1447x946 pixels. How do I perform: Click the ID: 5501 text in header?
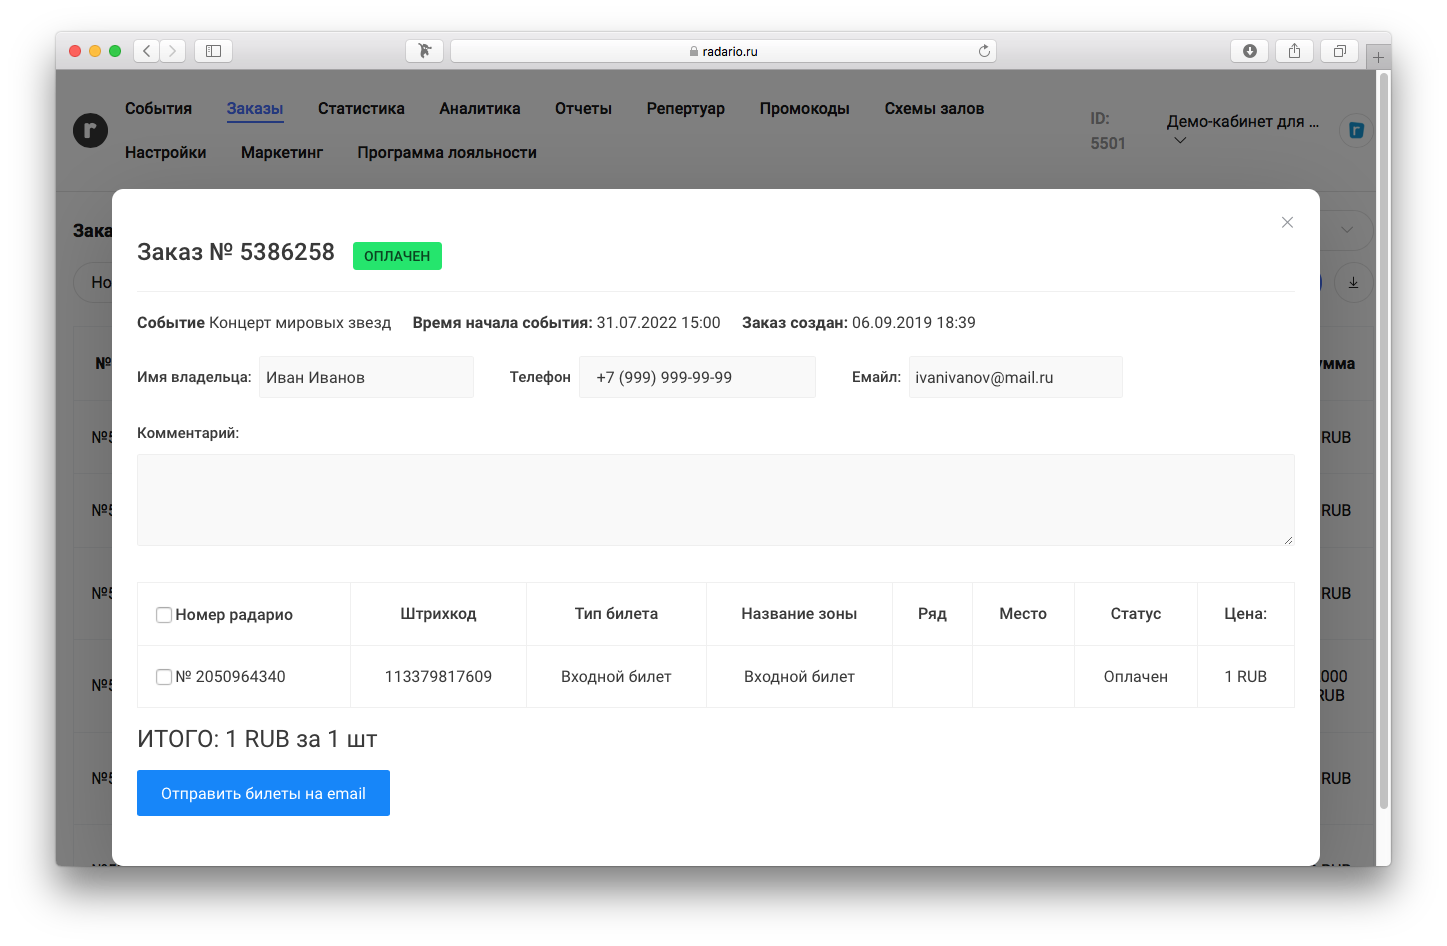pyautogui.click(x=1108, y=131)
